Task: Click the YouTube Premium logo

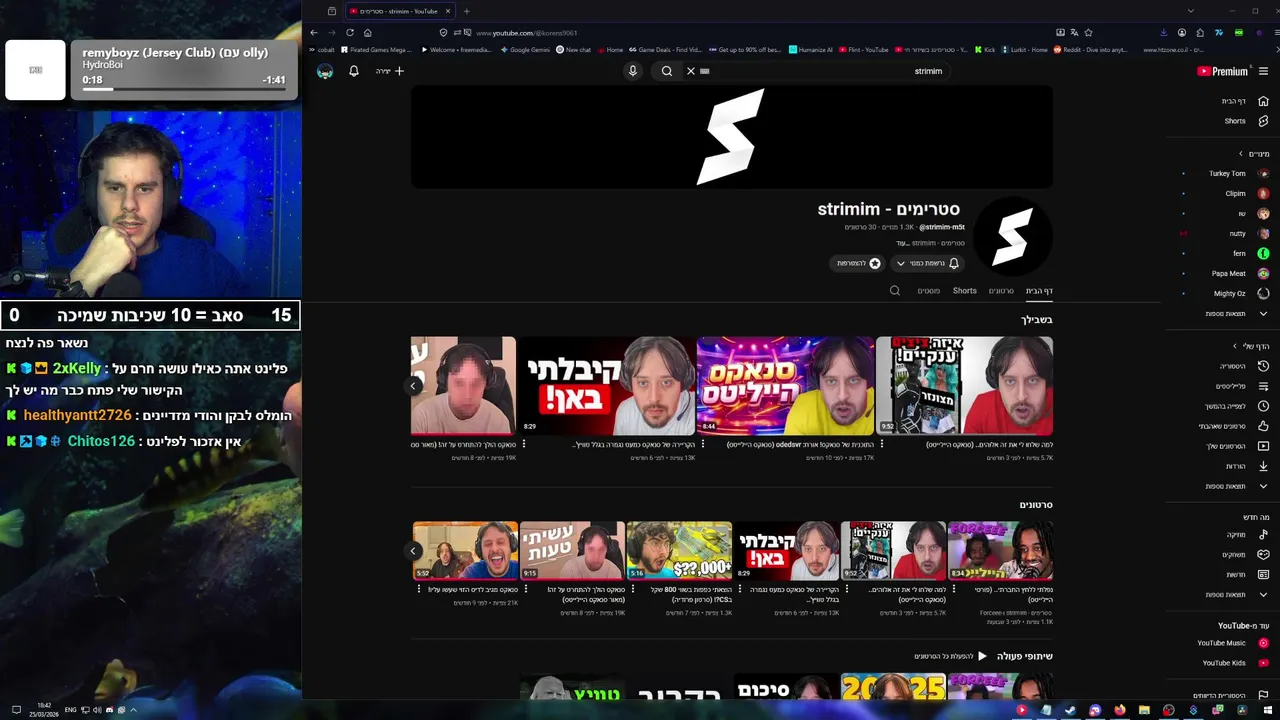Action: [1222, 71]
